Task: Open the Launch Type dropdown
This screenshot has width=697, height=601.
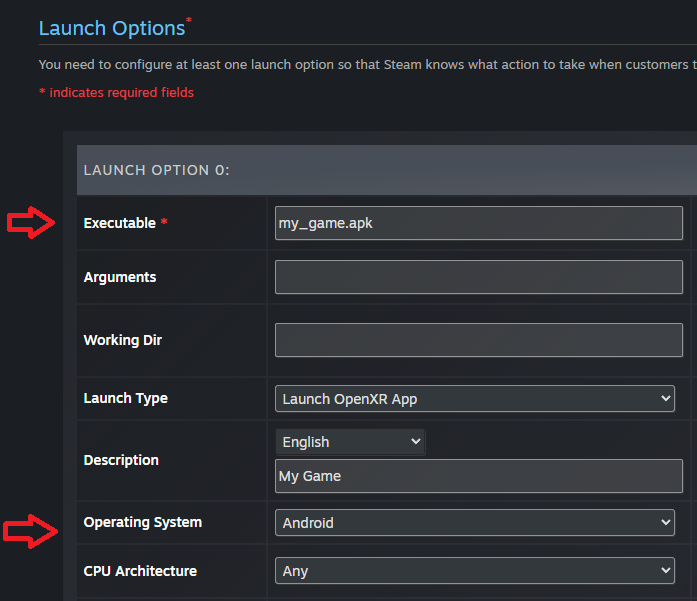Action: pos(475,399)
